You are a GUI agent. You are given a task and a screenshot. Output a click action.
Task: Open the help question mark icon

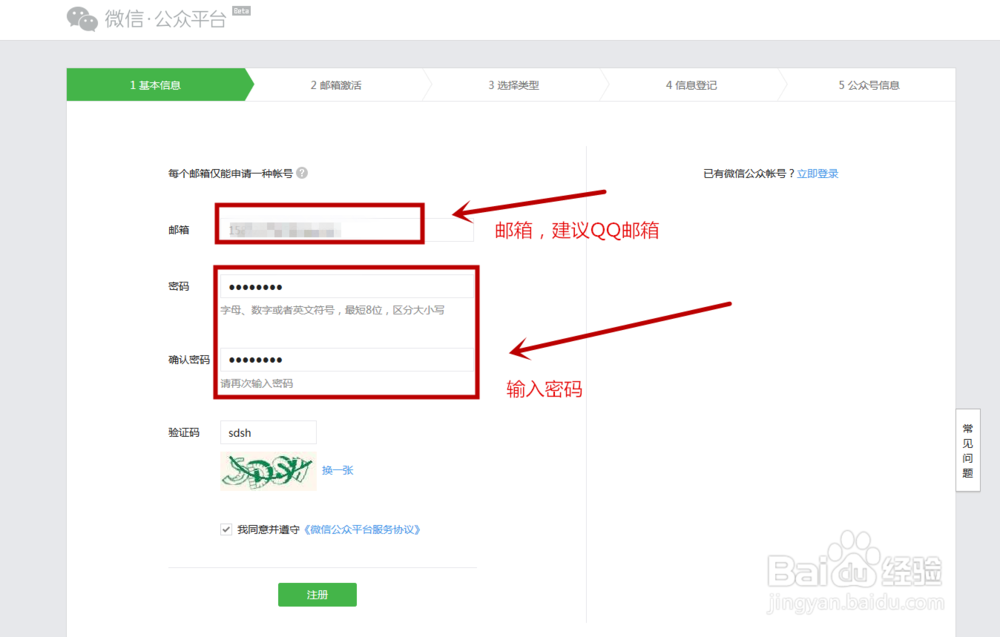click(x=302, y=173)
